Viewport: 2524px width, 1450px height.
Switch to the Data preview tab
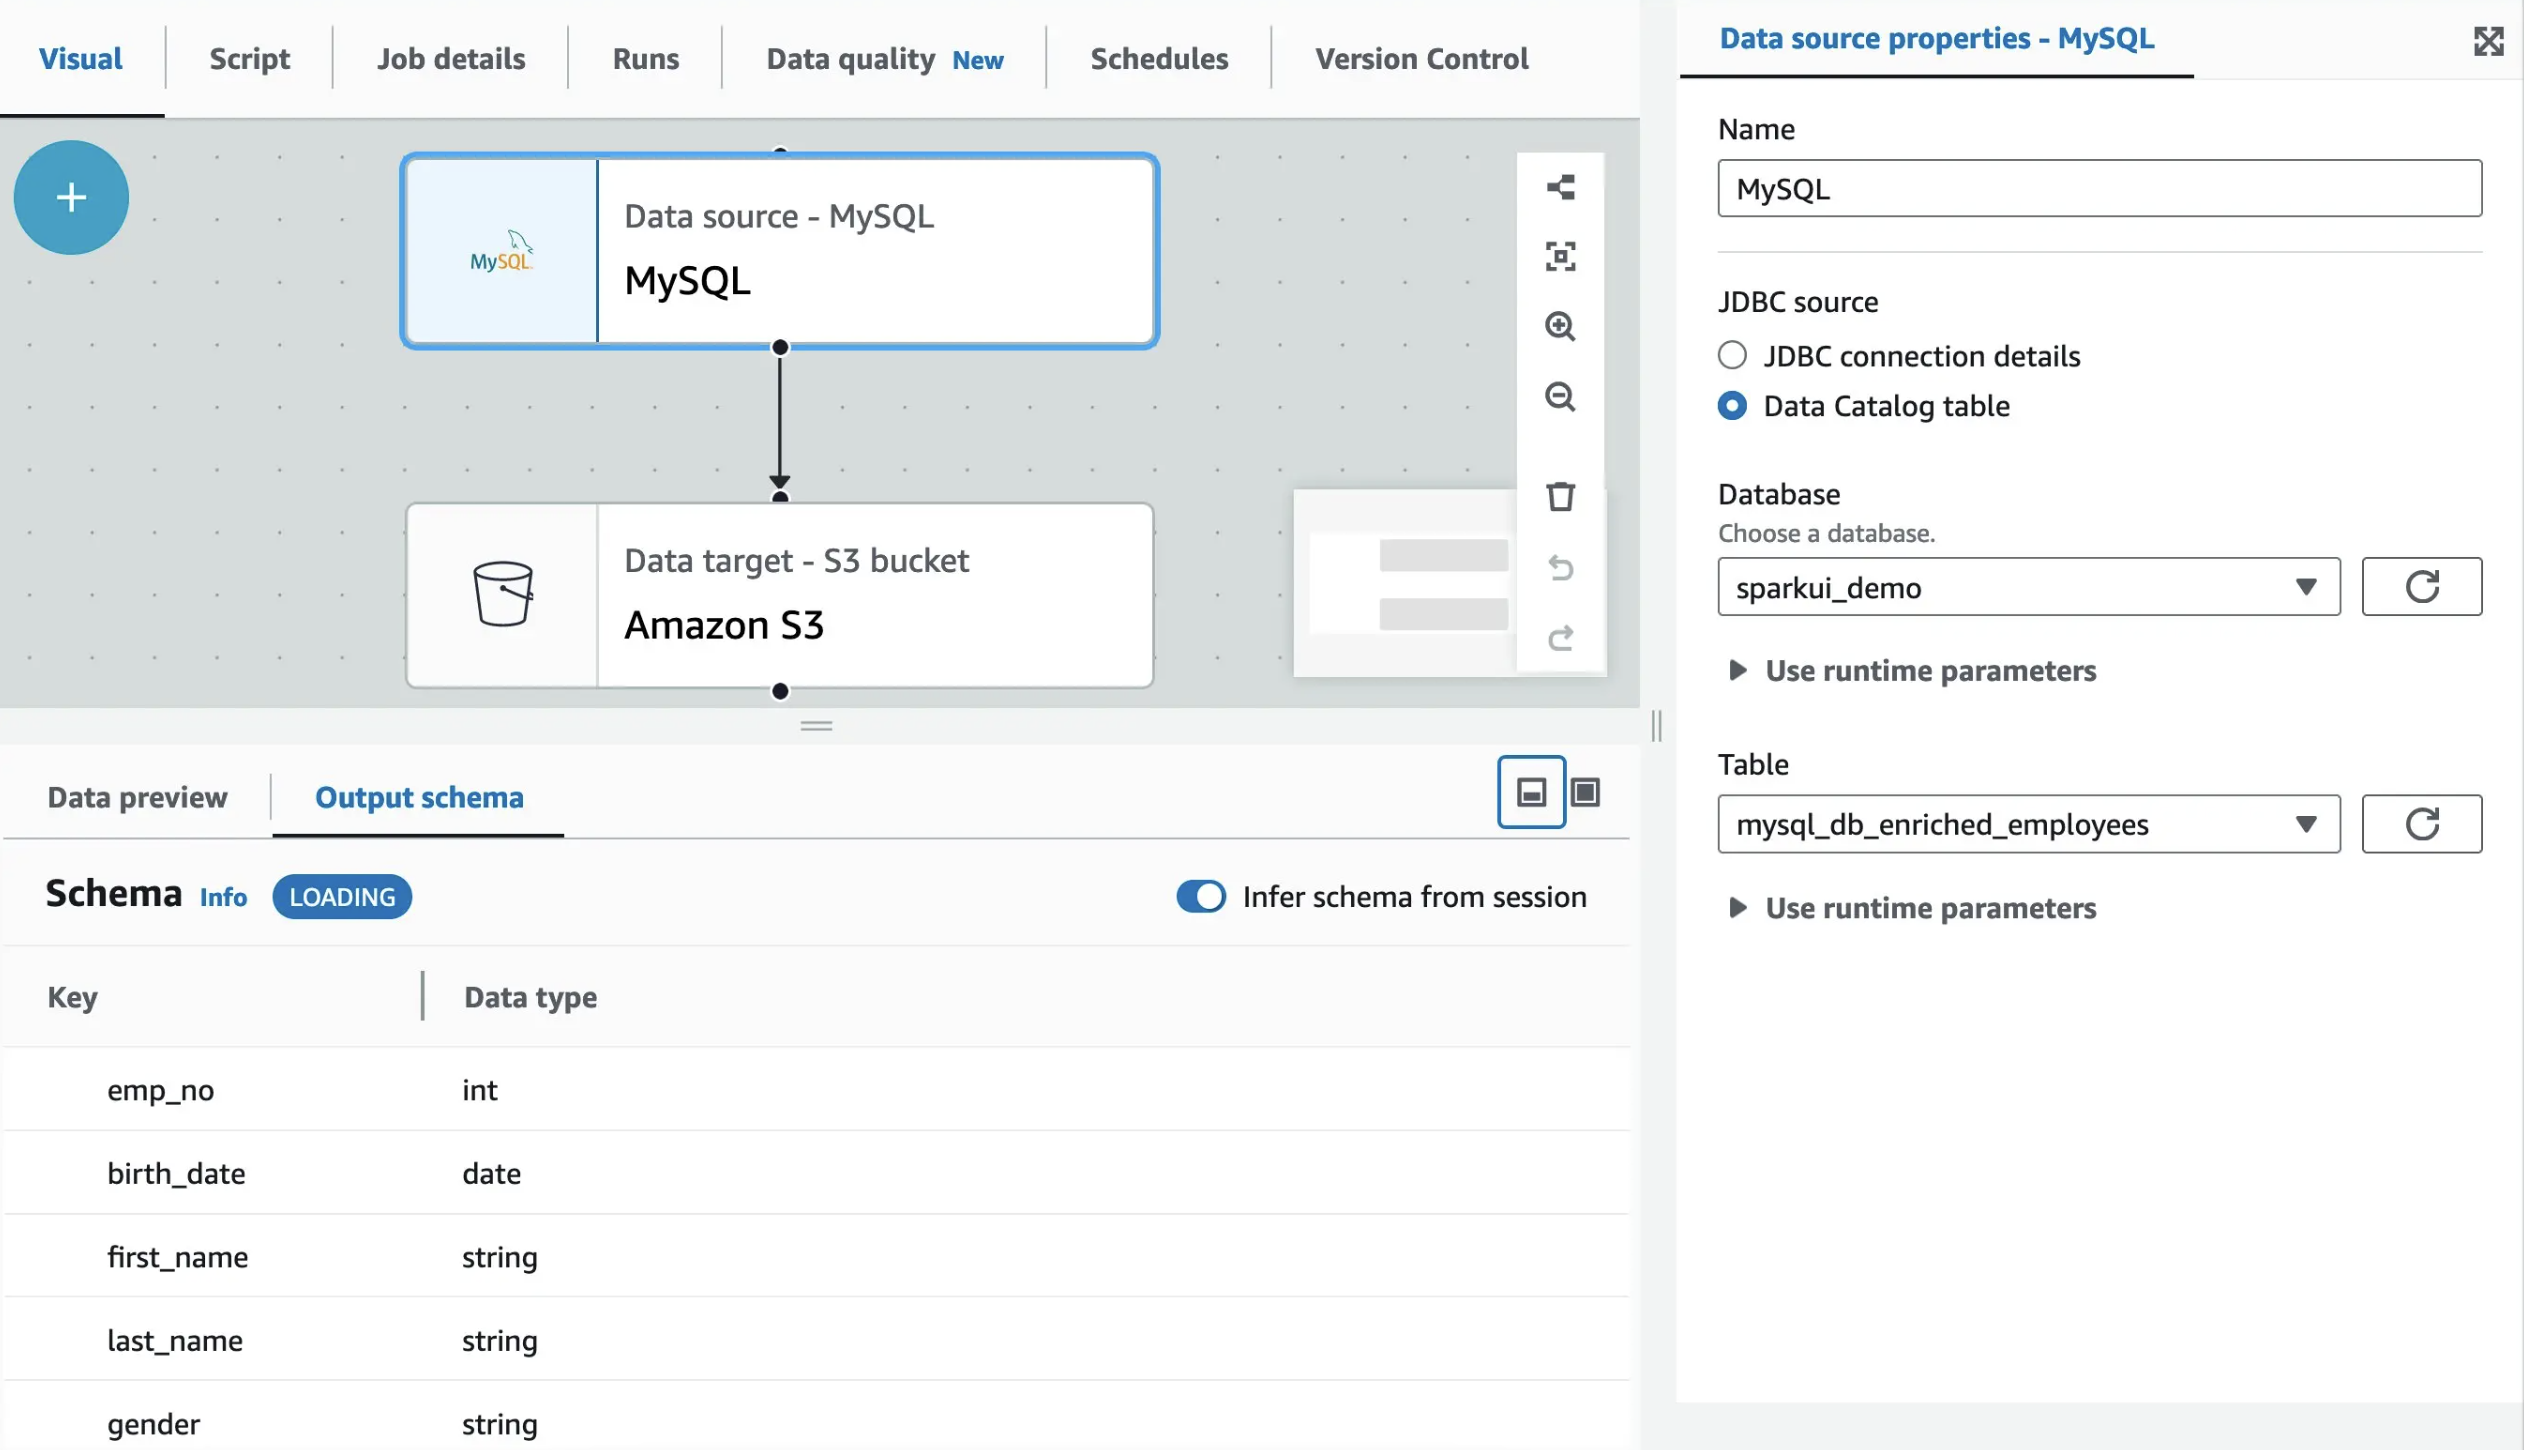pyautogui.click(x=135, y=797)
